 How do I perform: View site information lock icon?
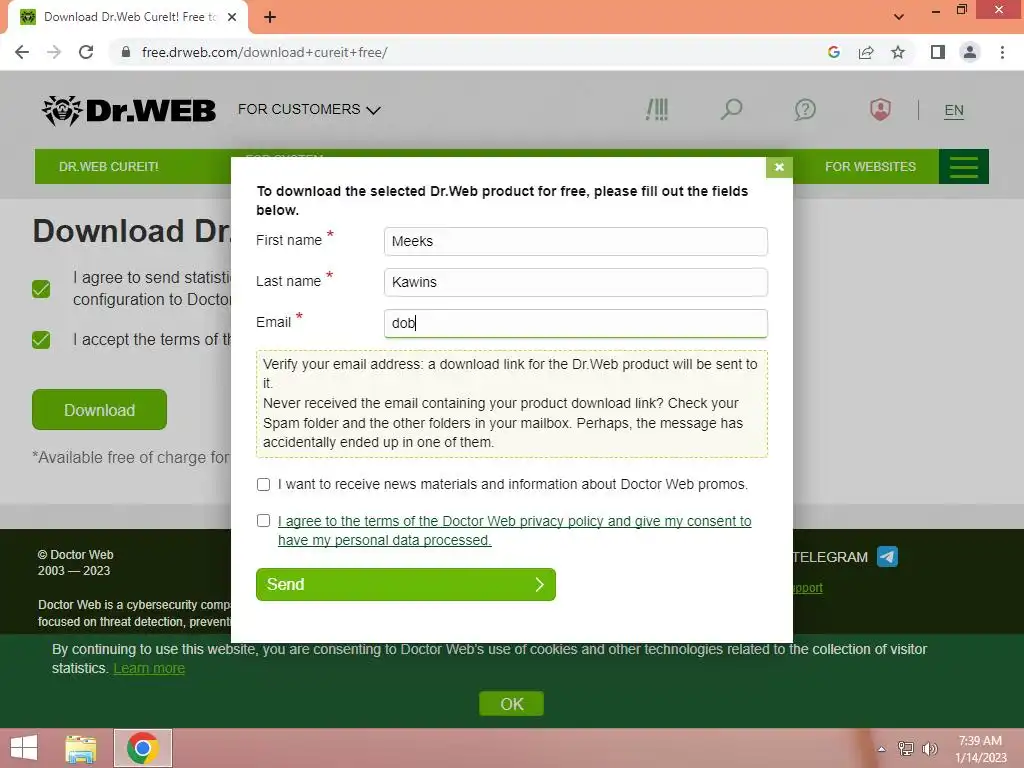[x=126, y=52]
